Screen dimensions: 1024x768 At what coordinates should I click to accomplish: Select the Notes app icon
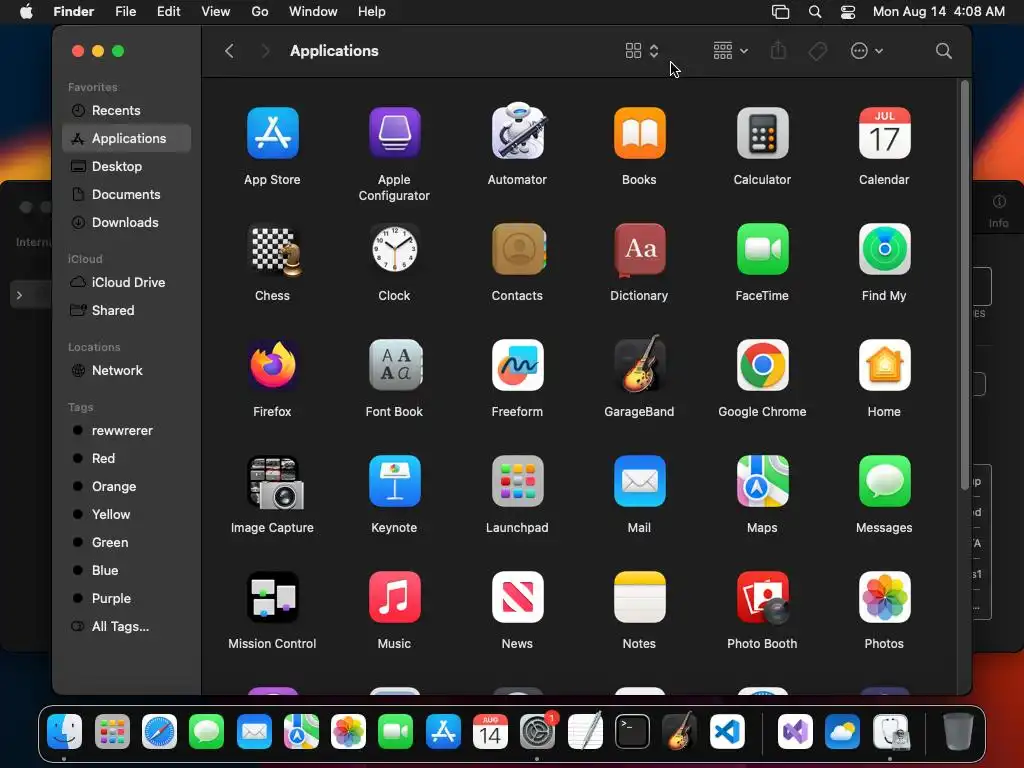point(639,597)
